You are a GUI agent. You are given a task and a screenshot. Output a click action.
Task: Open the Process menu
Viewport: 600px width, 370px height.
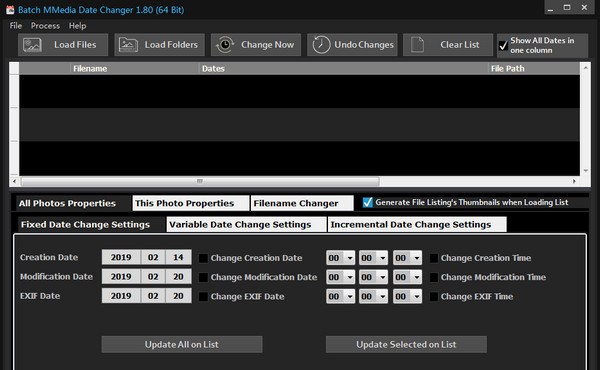point(45,26)
